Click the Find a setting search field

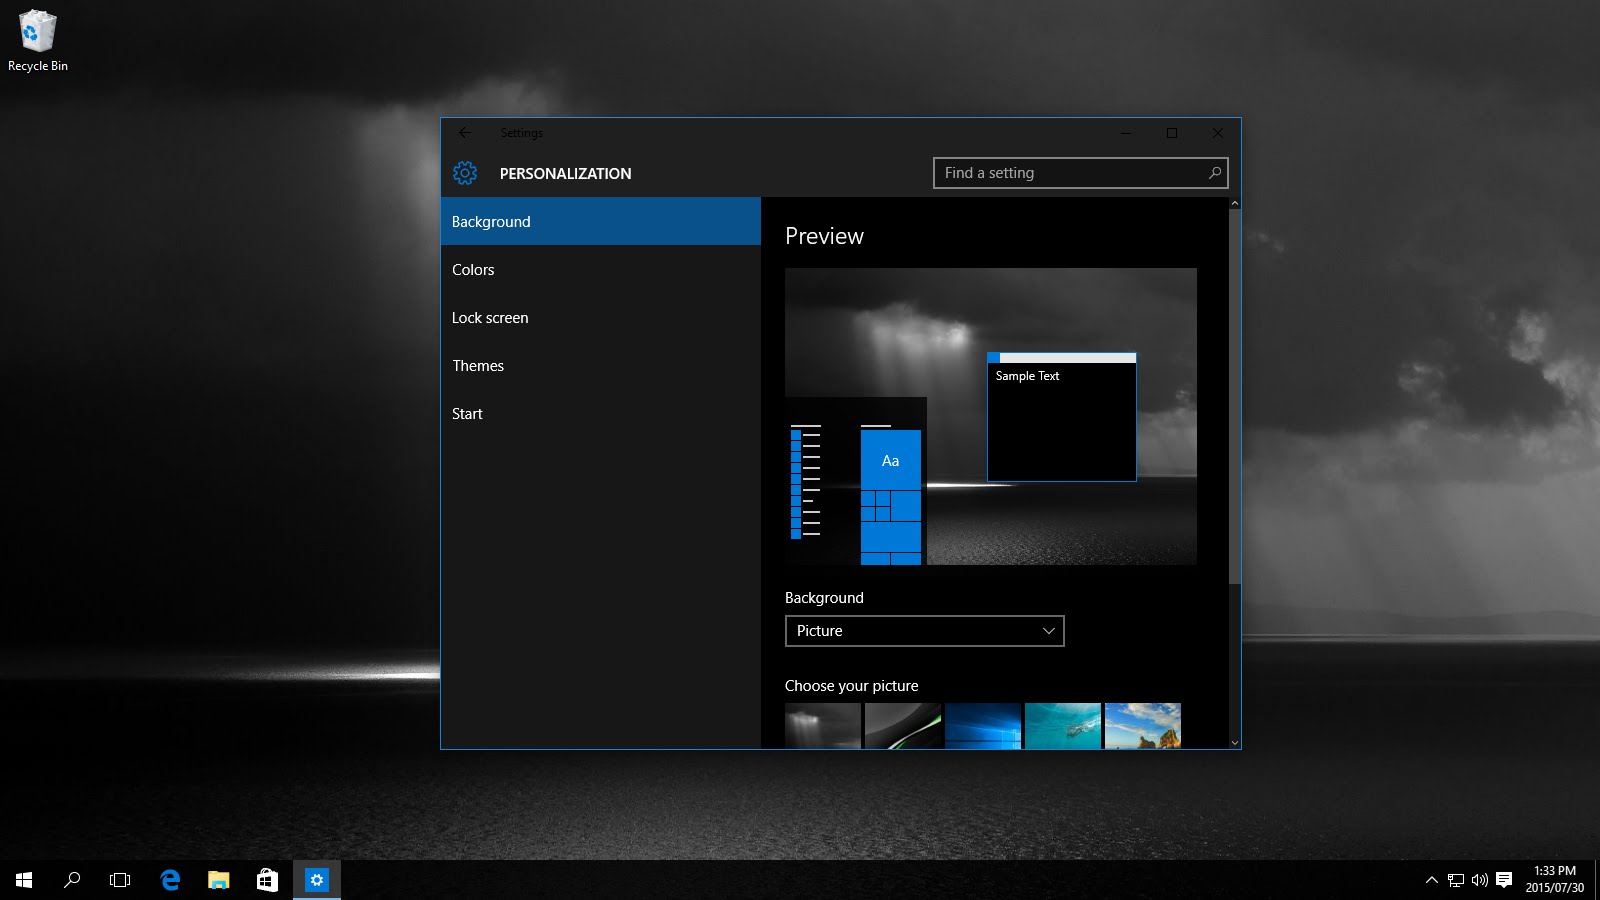point(1080,172)
